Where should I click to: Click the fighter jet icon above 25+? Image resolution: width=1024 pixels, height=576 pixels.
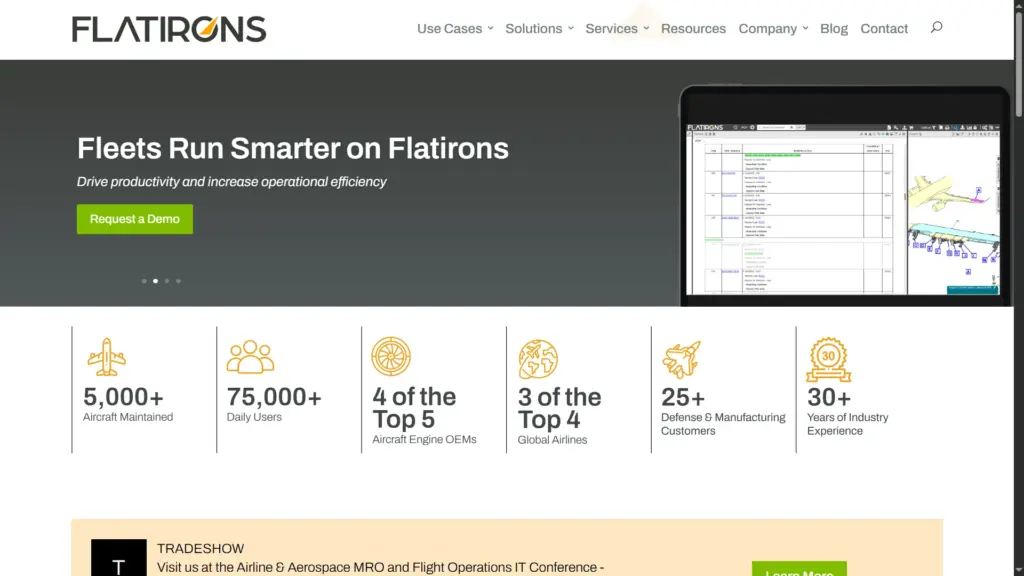[682, 359]
